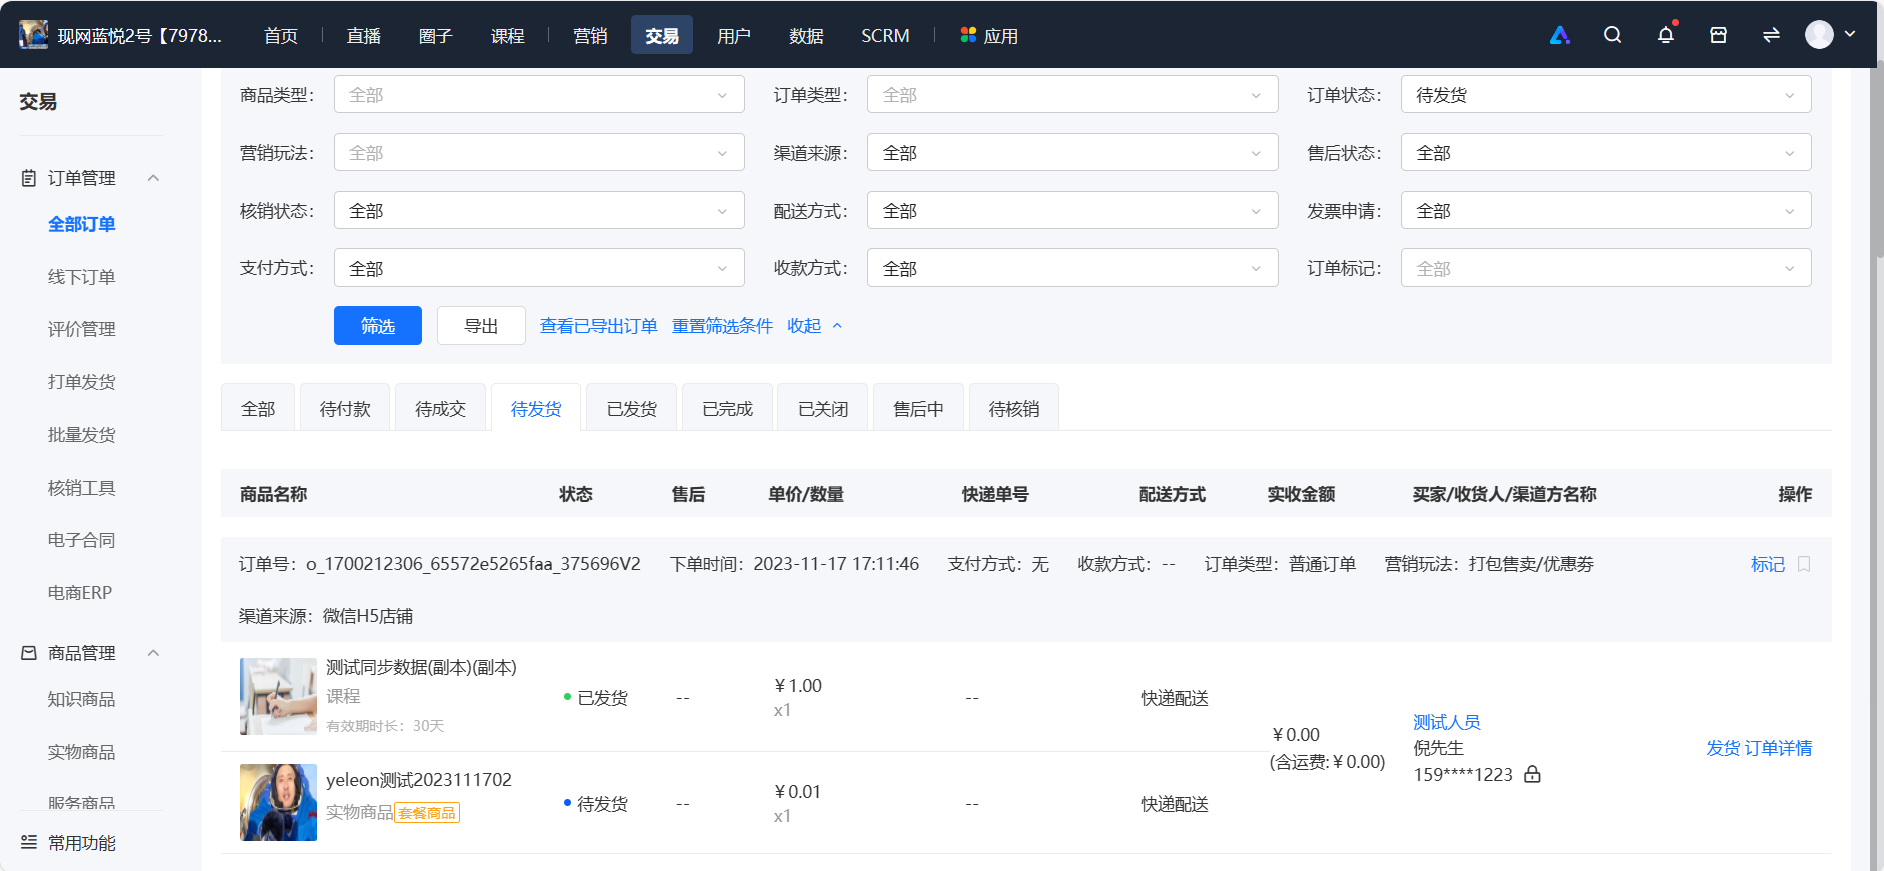
Task: Open the blue triangle logo icon in the top bar
Action: [1559, 35]
